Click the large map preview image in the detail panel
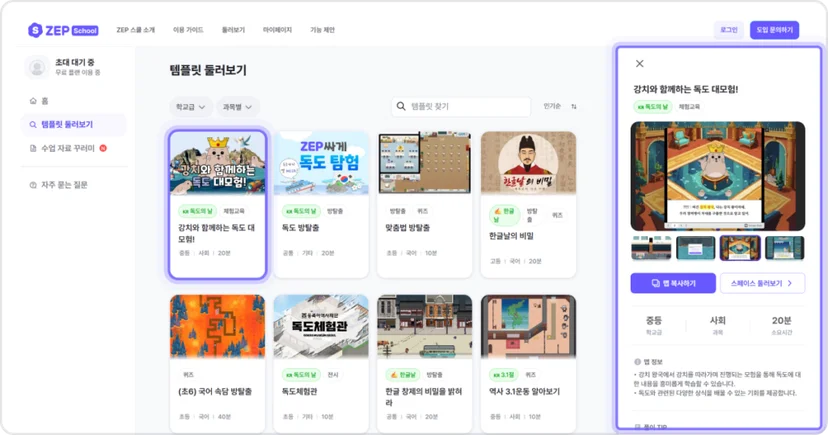This screenshot has width=828, height=435. pyautogui.click(x=718, y=176)
